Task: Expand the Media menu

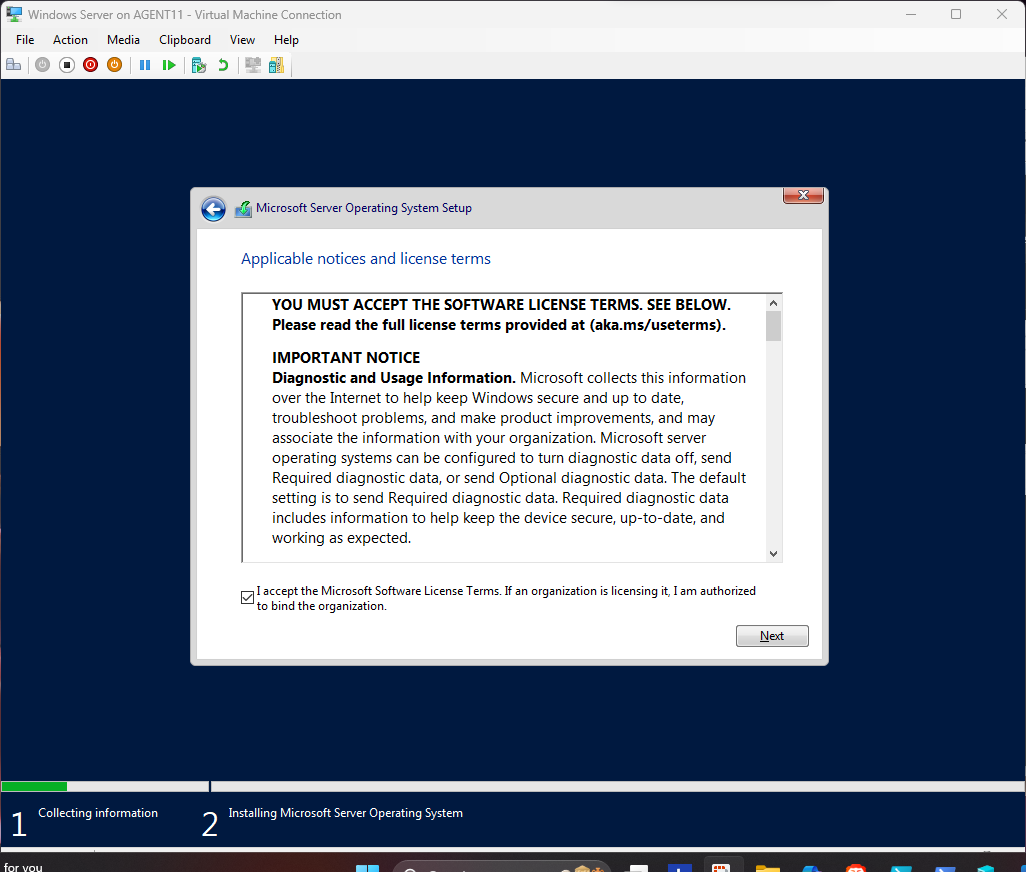Action: point(123,40)
